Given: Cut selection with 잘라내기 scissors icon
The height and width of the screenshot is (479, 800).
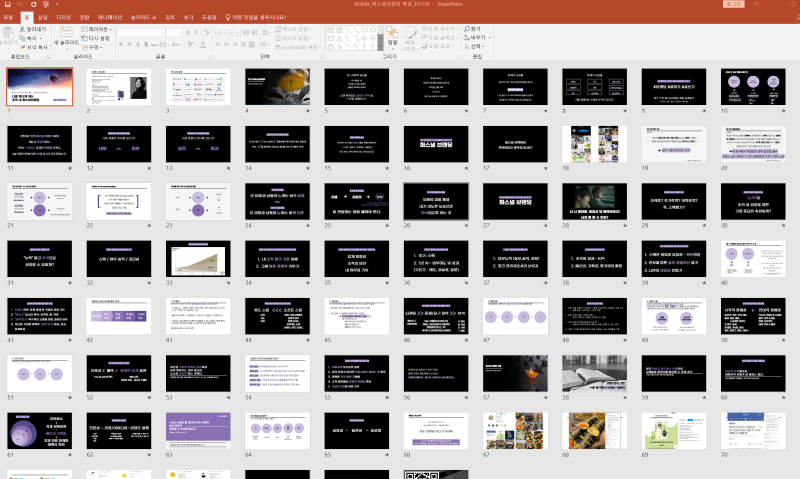Looking at the screenshot, I should tap(24, 30).
